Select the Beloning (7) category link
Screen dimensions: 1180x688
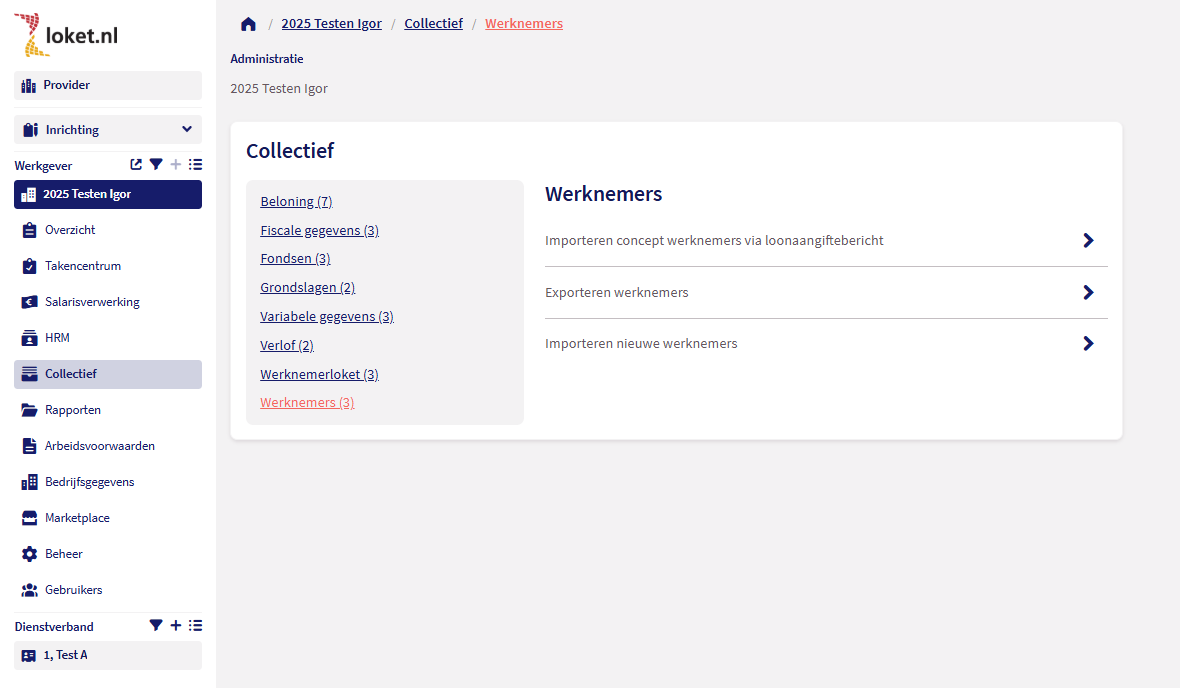click(296, 202)
